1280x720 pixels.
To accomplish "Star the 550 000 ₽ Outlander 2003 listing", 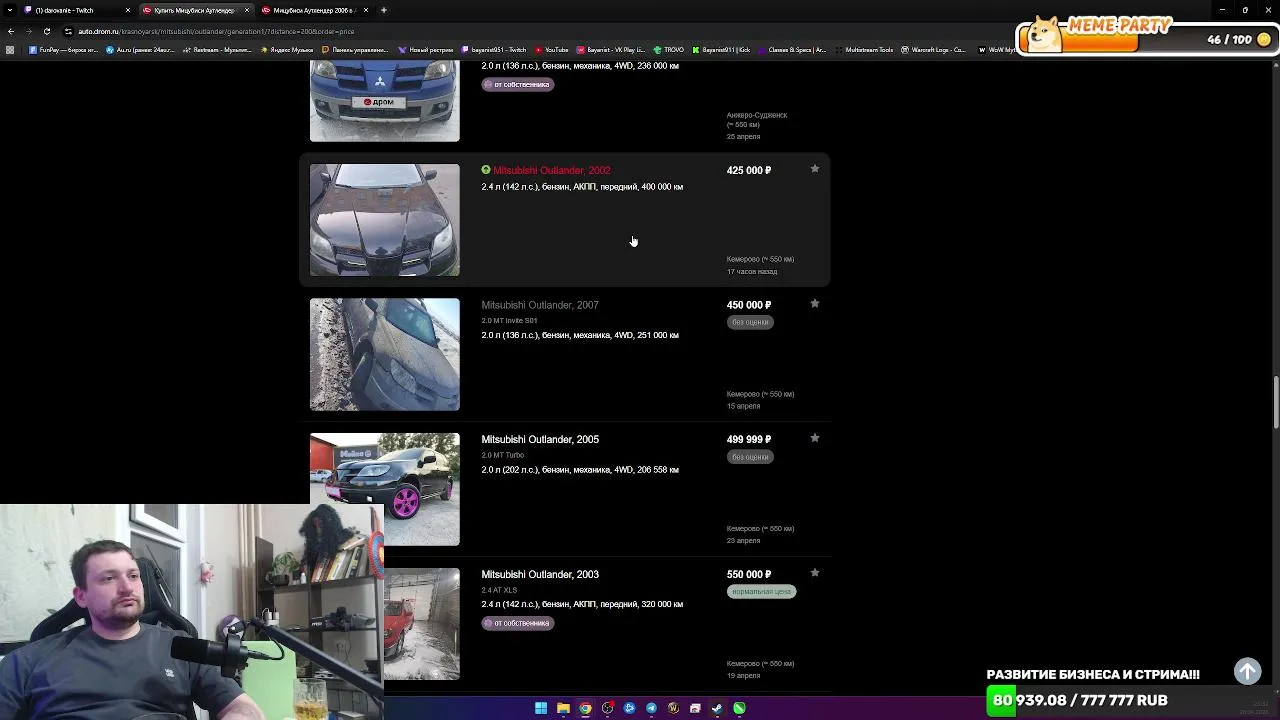I will tap(815, 573).
